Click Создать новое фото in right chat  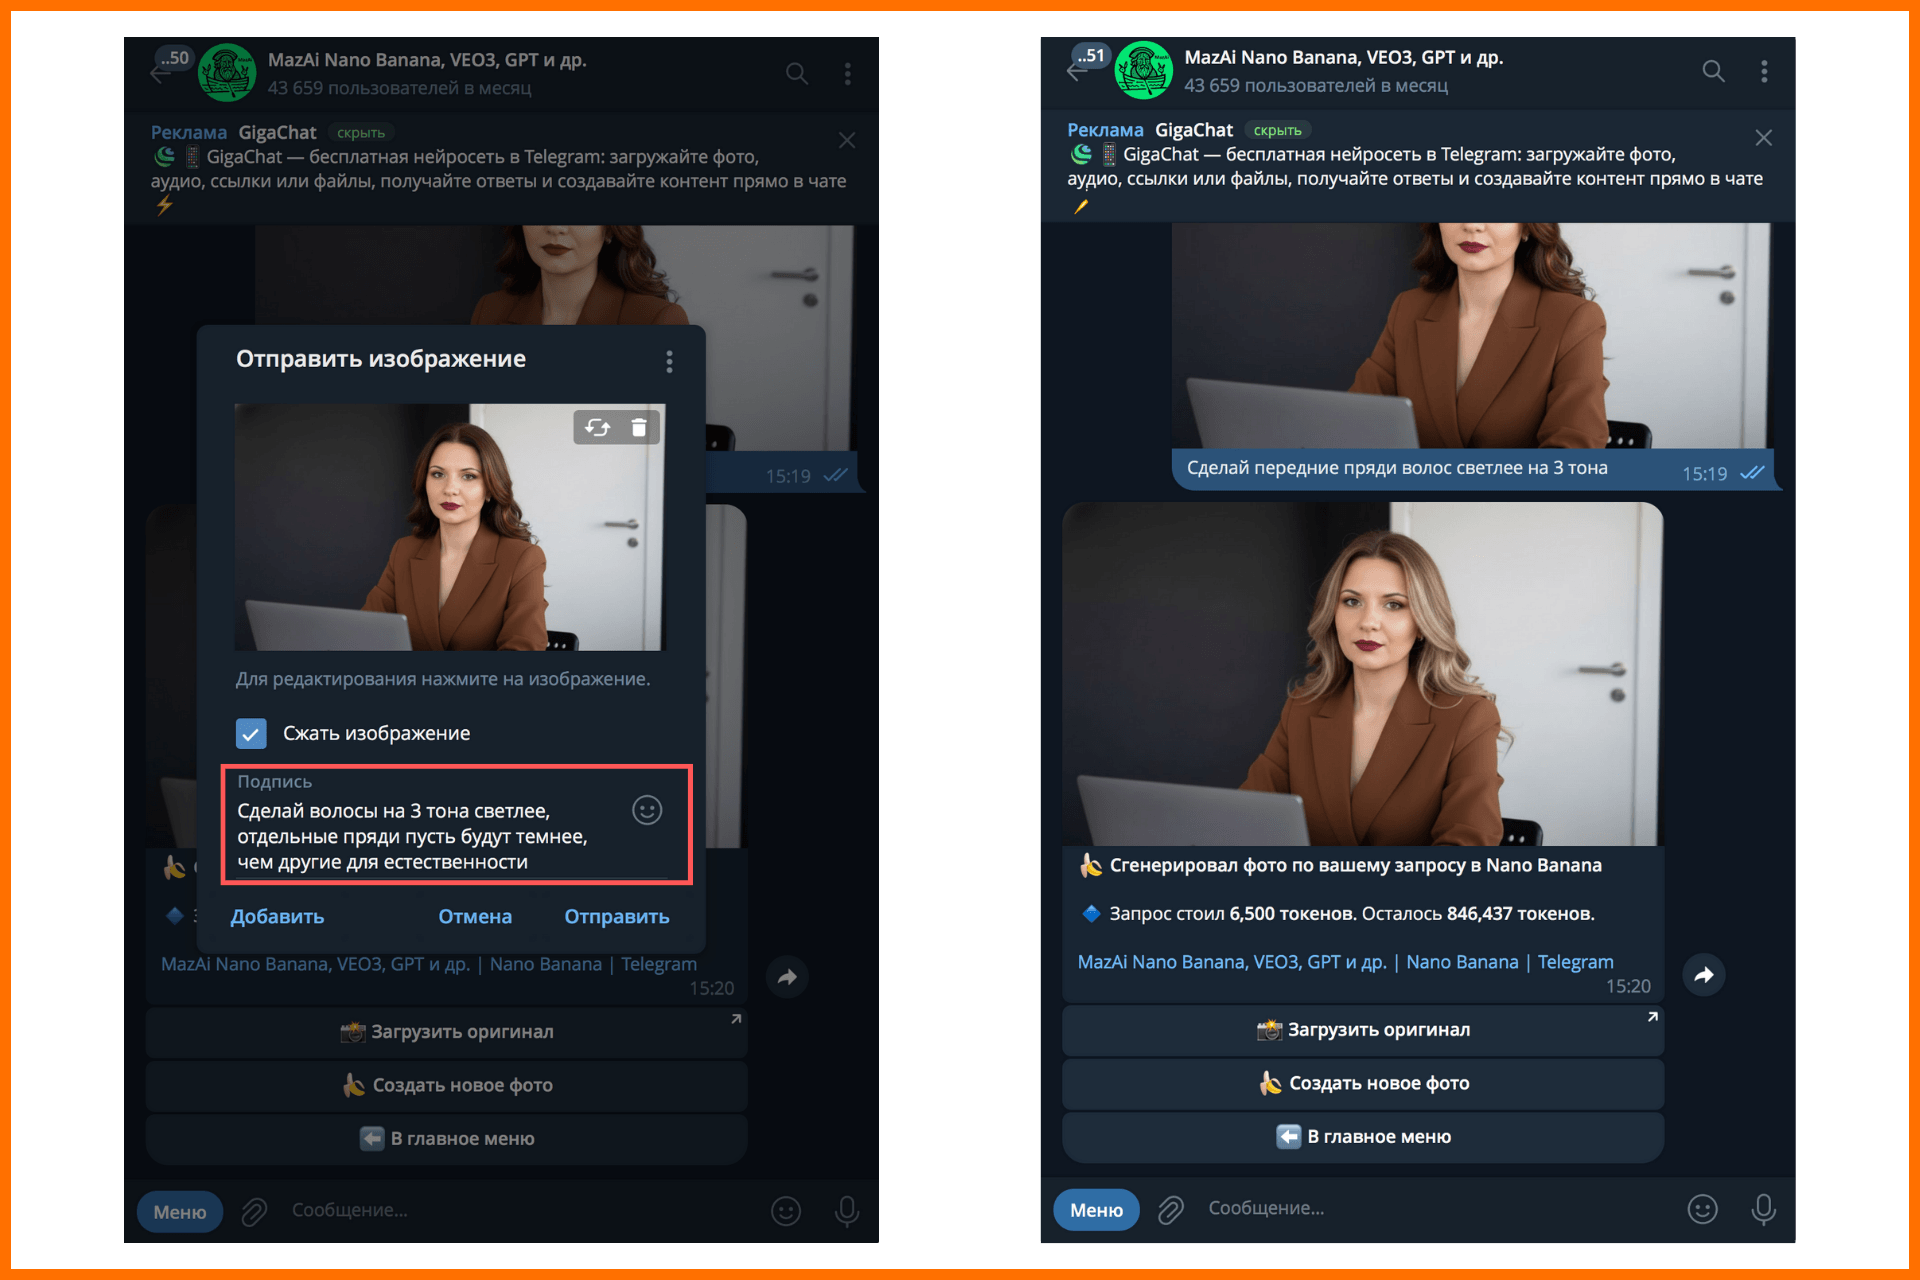tap(1363, 1083)
